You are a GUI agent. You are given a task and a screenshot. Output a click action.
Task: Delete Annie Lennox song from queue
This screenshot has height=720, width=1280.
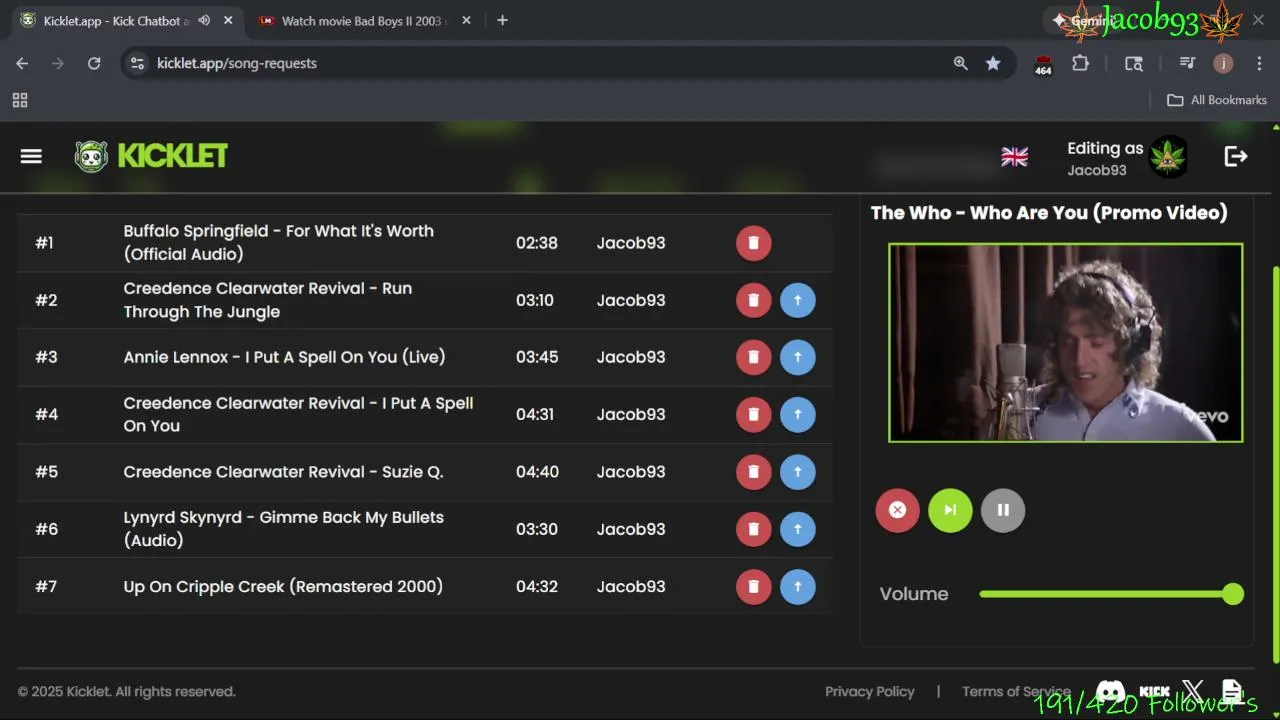point(754,357)
